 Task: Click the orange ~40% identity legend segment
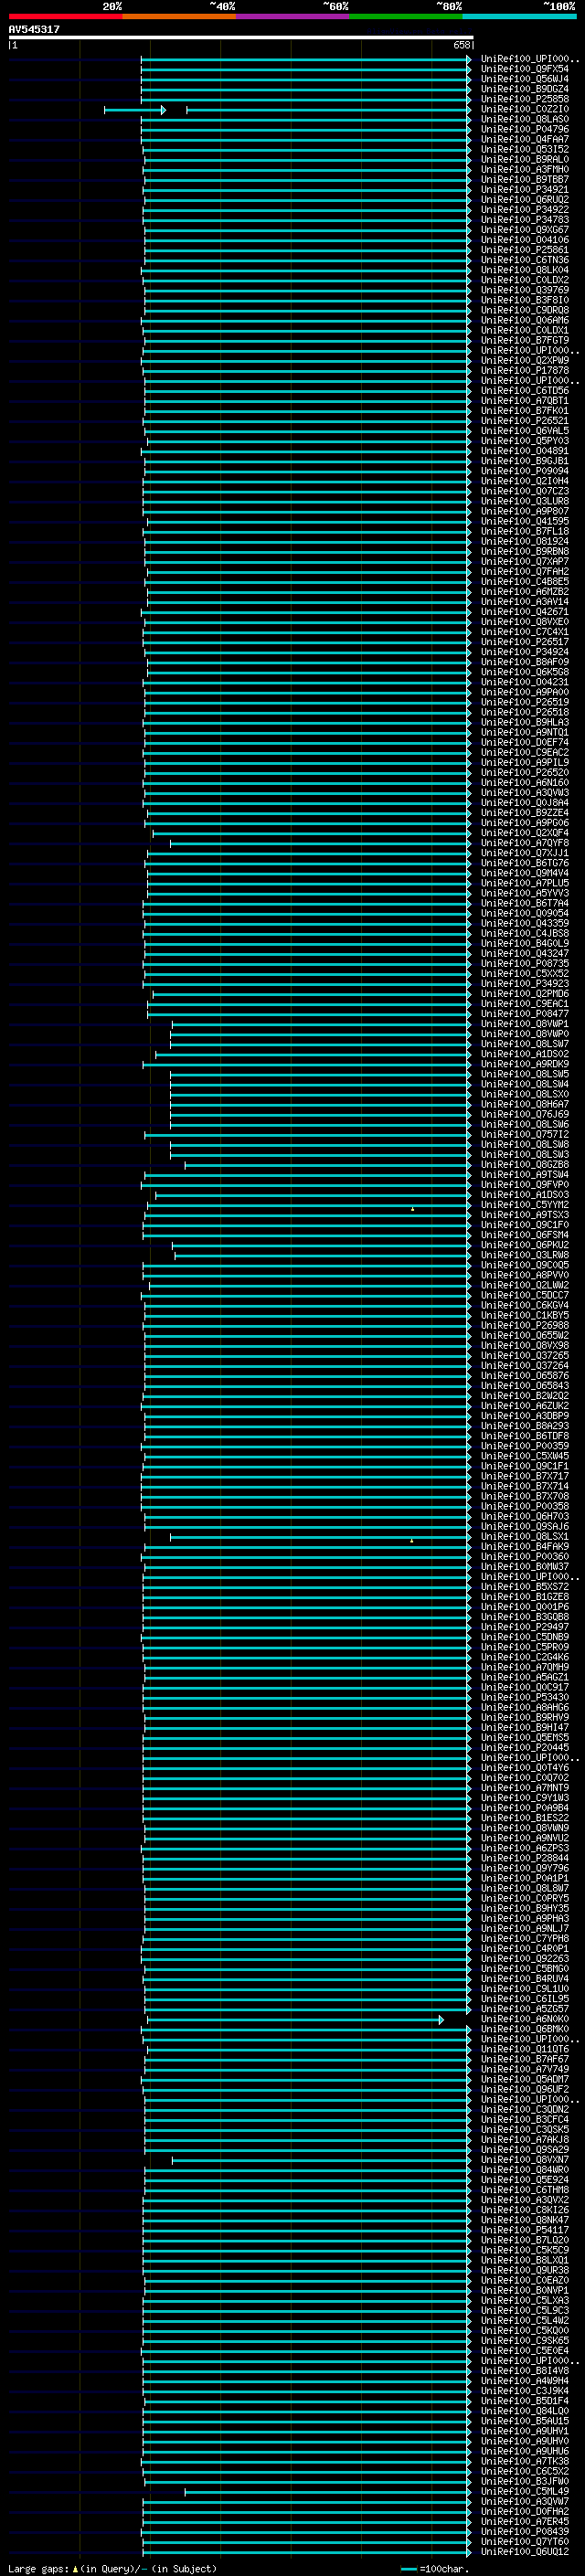click(x=179, y=17)
